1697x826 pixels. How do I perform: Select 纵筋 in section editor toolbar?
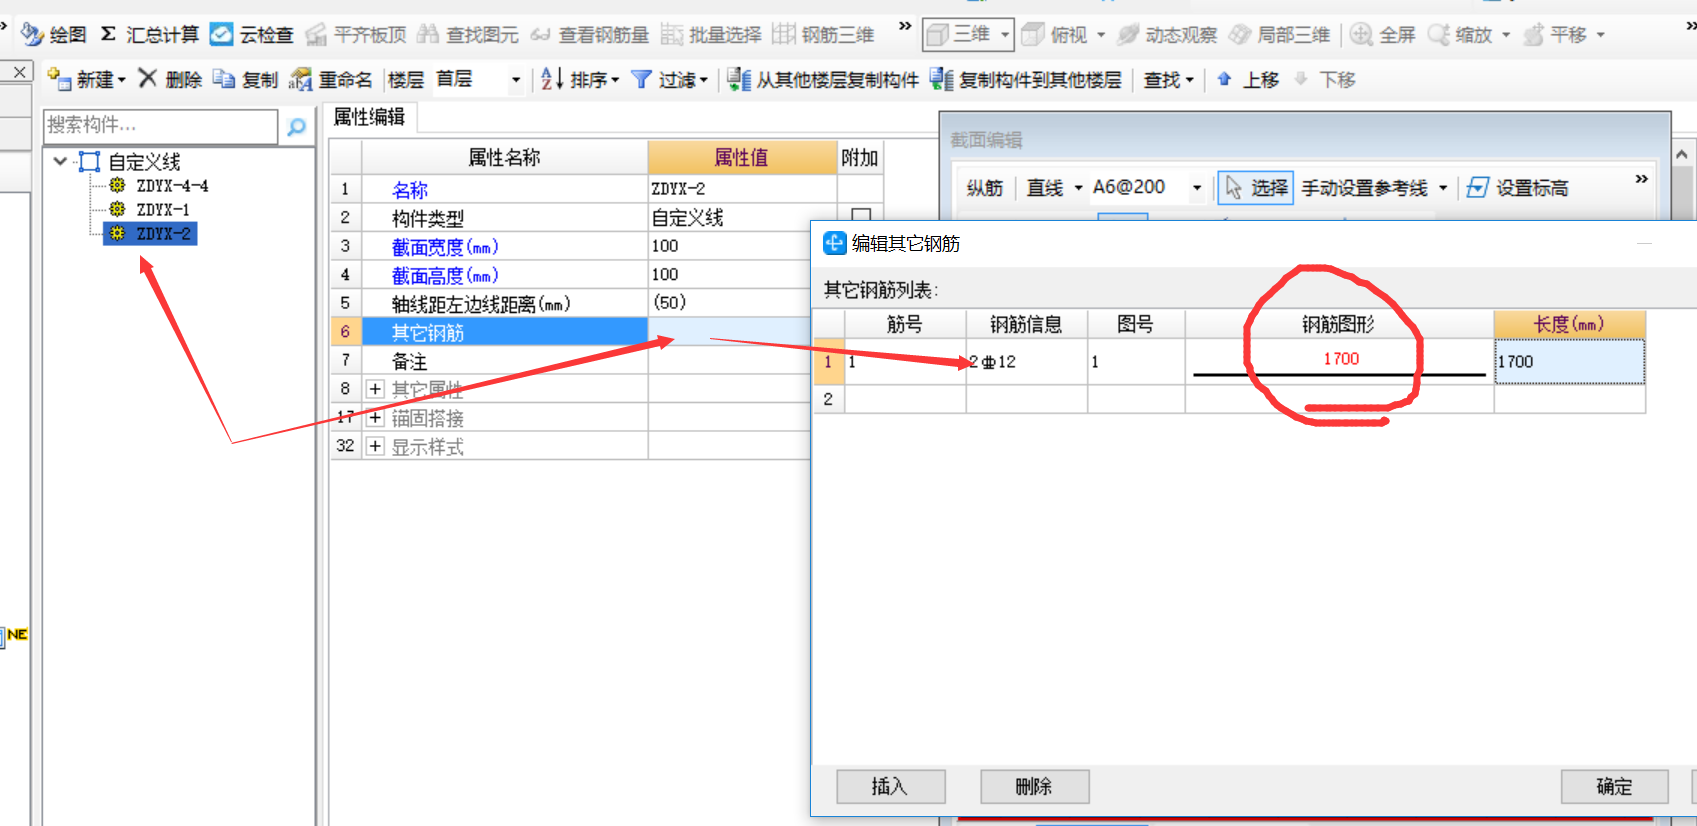click(985, 187)
